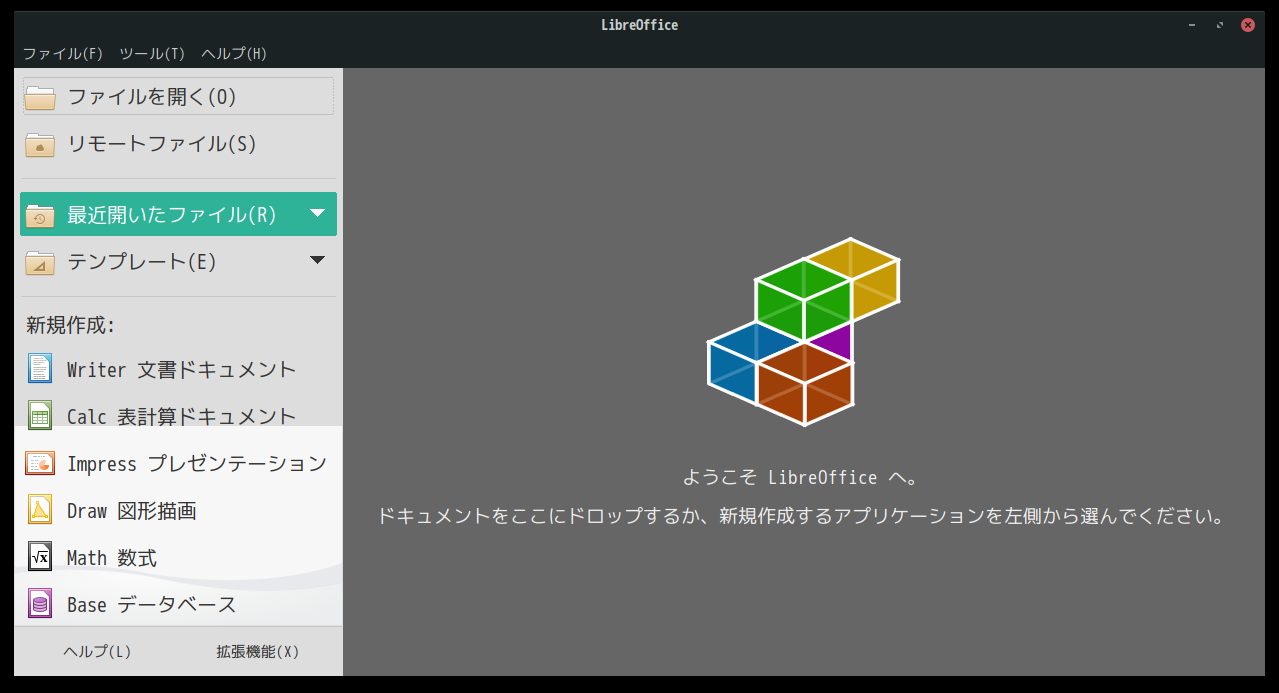Create a new Math 数式

178,557
